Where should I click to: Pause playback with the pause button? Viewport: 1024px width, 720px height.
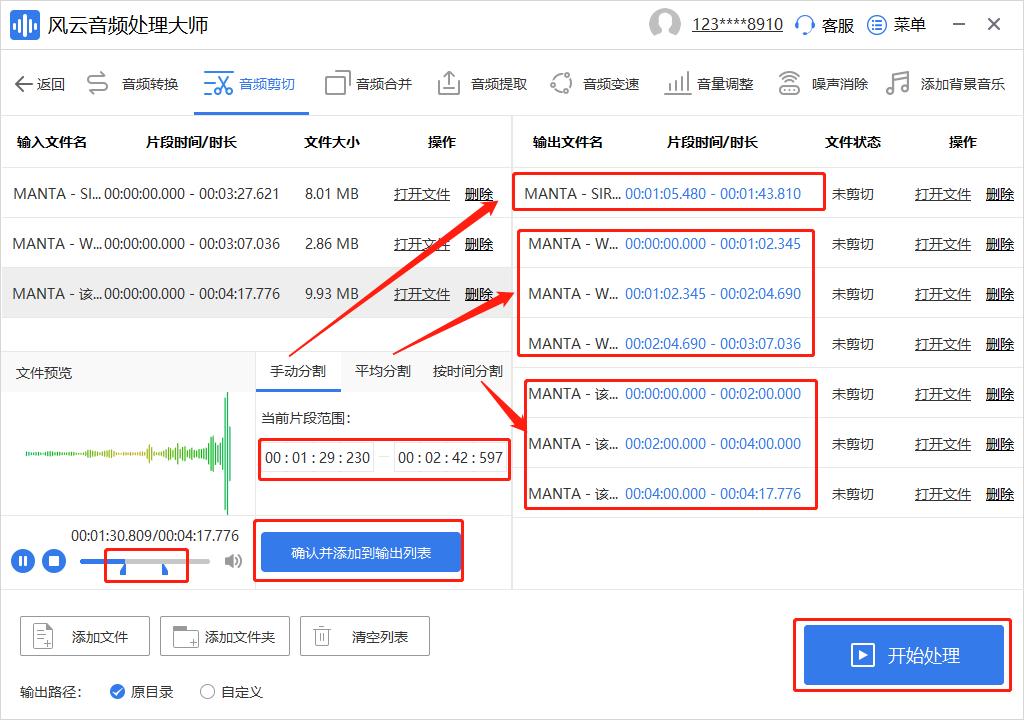coord(22,561)
